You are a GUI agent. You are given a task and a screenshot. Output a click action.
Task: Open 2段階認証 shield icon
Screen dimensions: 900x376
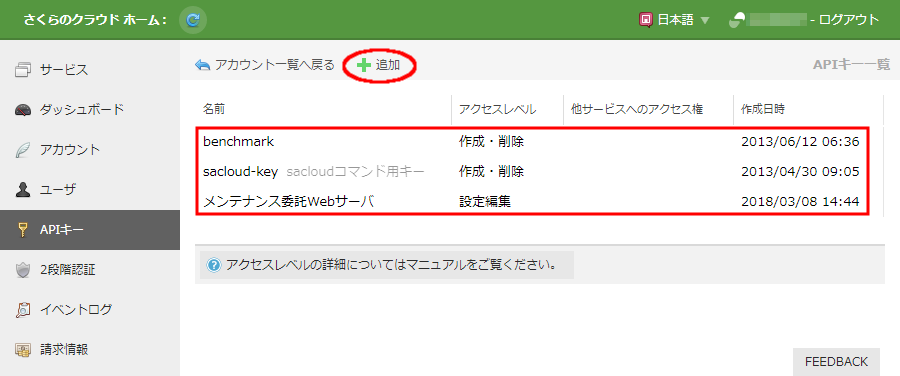click(x=22, y=270)
